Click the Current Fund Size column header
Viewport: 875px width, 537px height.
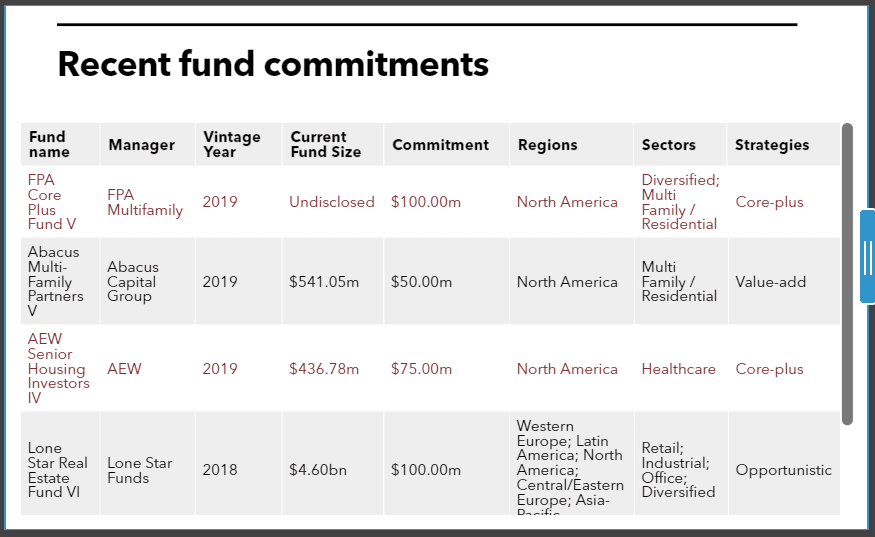click(x=333, y=145)
